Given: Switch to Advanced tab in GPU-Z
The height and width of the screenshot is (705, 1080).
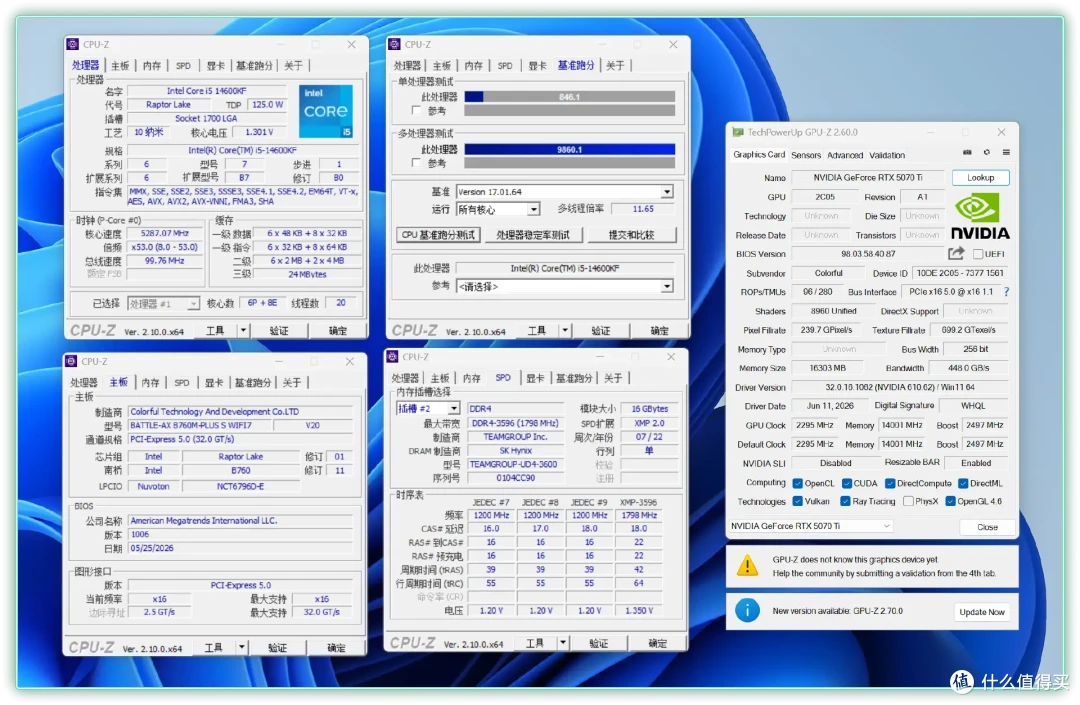Looking at the screenshot, I should click(x=845, y=155).
